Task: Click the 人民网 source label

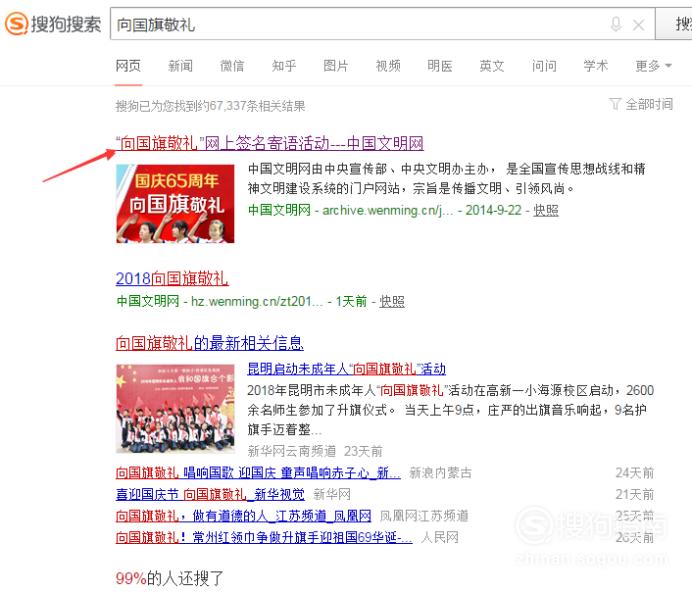Action: 440,538
